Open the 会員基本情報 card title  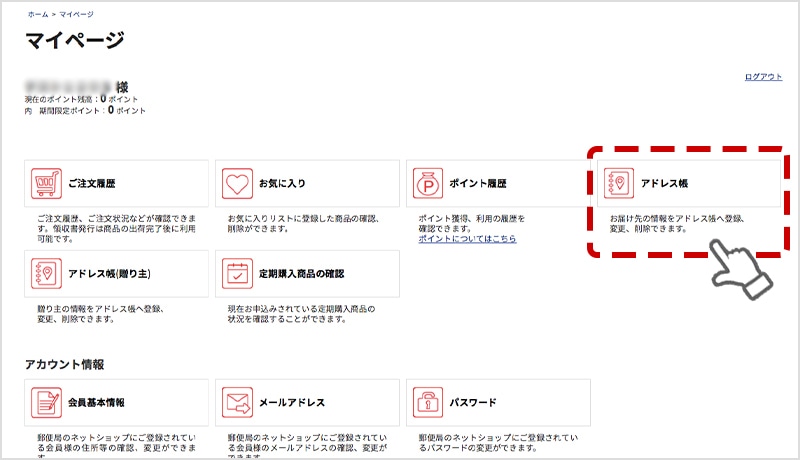(96, 403)
